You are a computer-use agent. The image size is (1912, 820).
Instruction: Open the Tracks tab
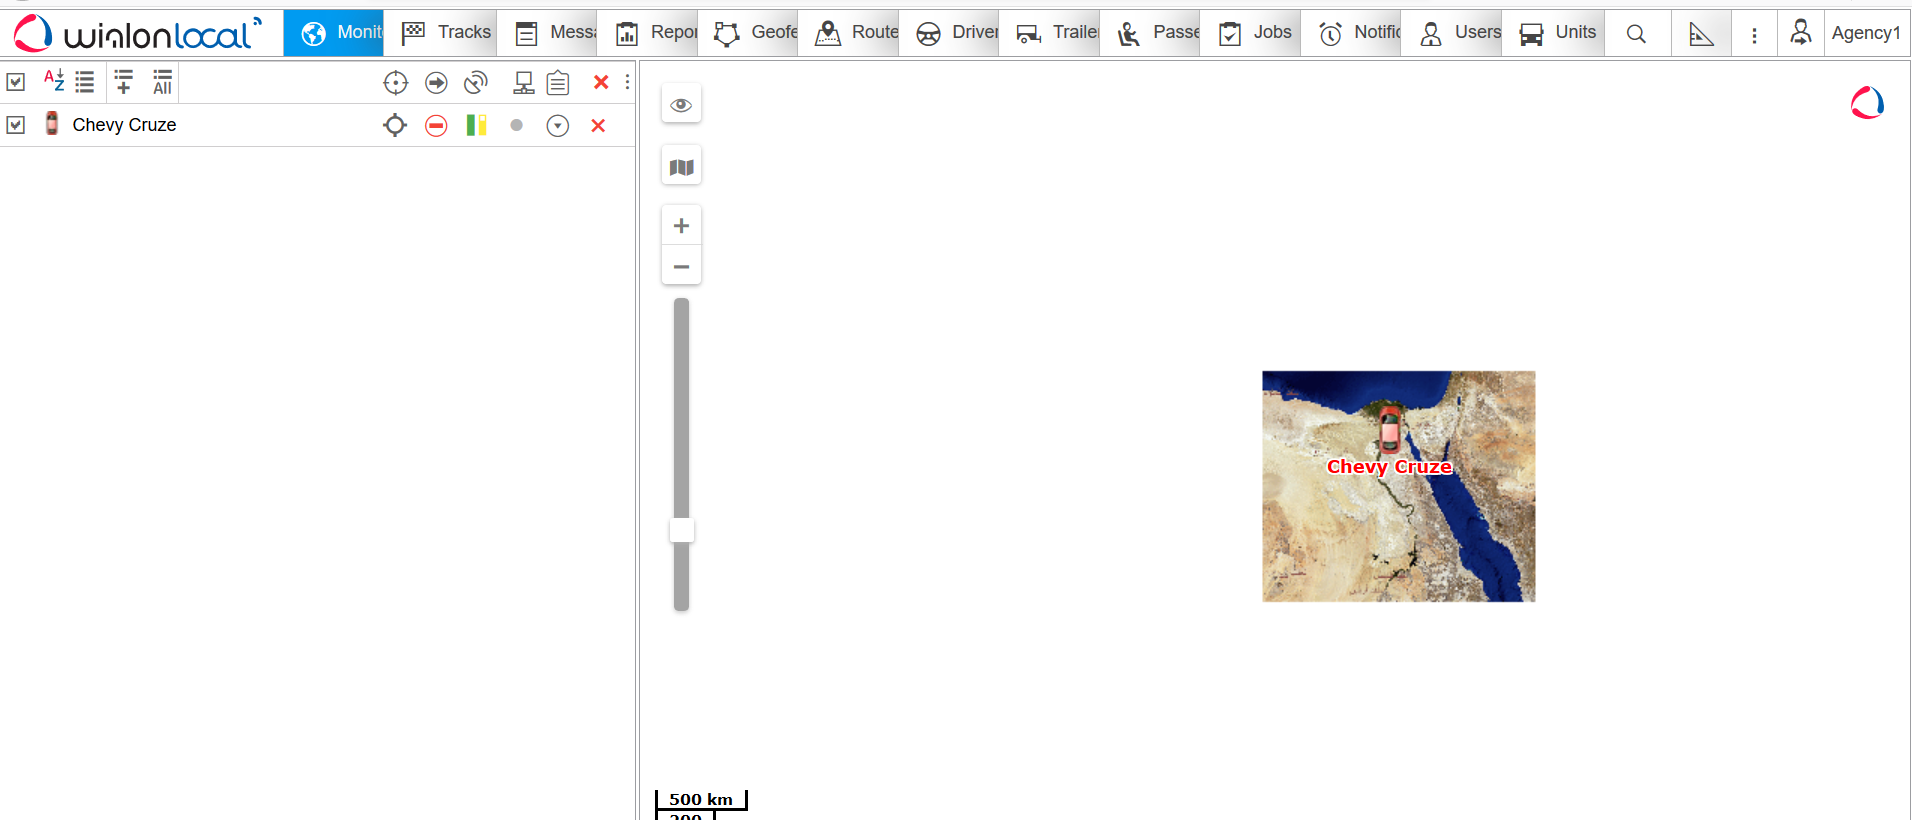tap(447, 33)
